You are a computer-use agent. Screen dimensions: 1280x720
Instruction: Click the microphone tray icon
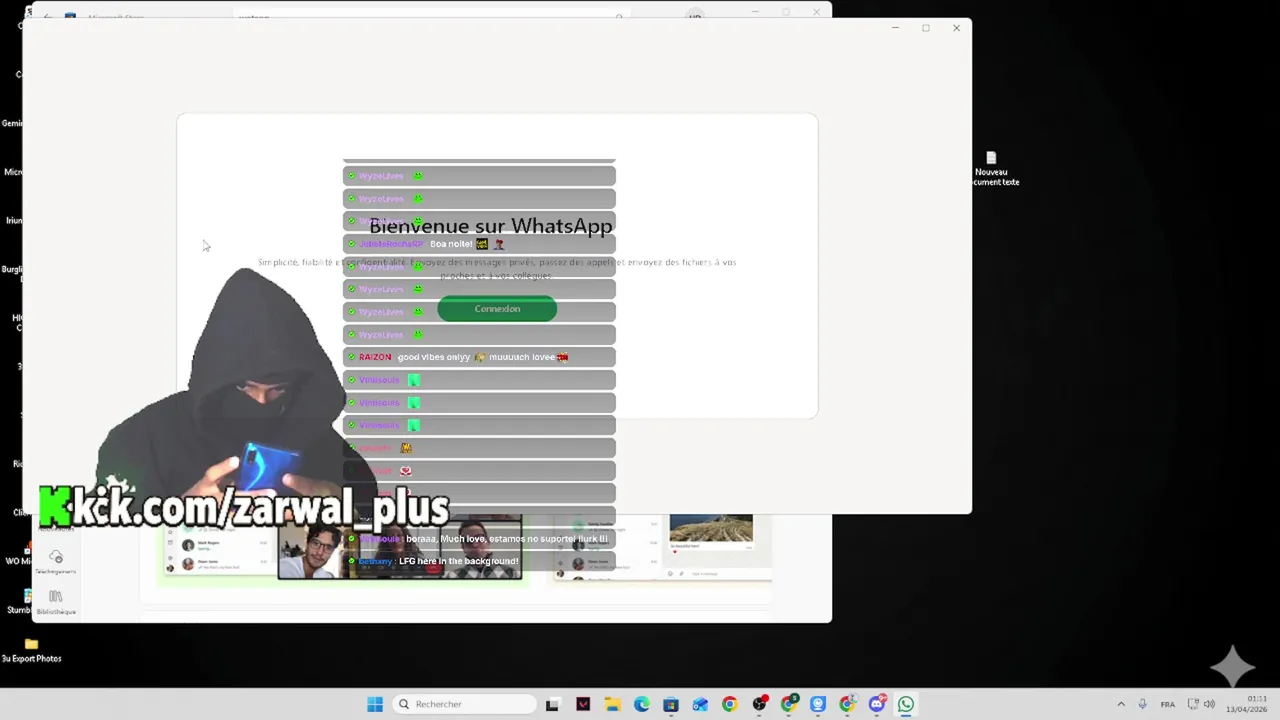pos(1142,704)
